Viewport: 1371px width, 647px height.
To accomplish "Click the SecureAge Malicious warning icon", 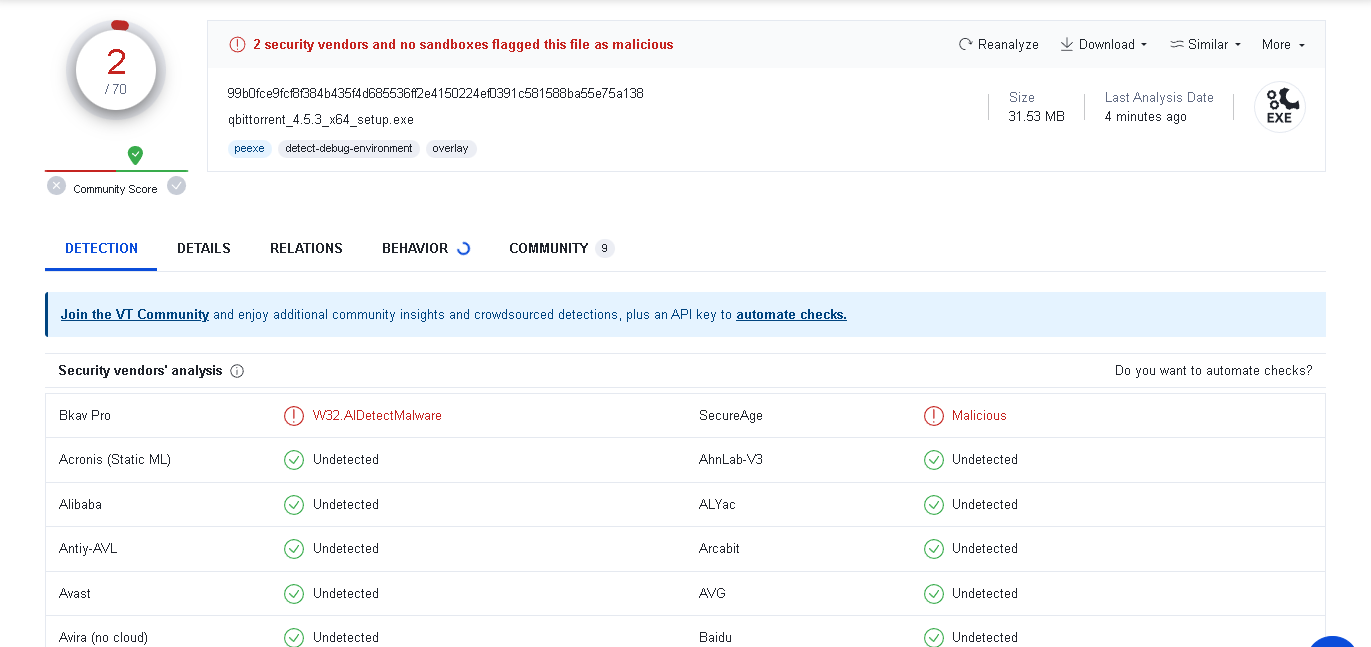I will tap(933, 416).
